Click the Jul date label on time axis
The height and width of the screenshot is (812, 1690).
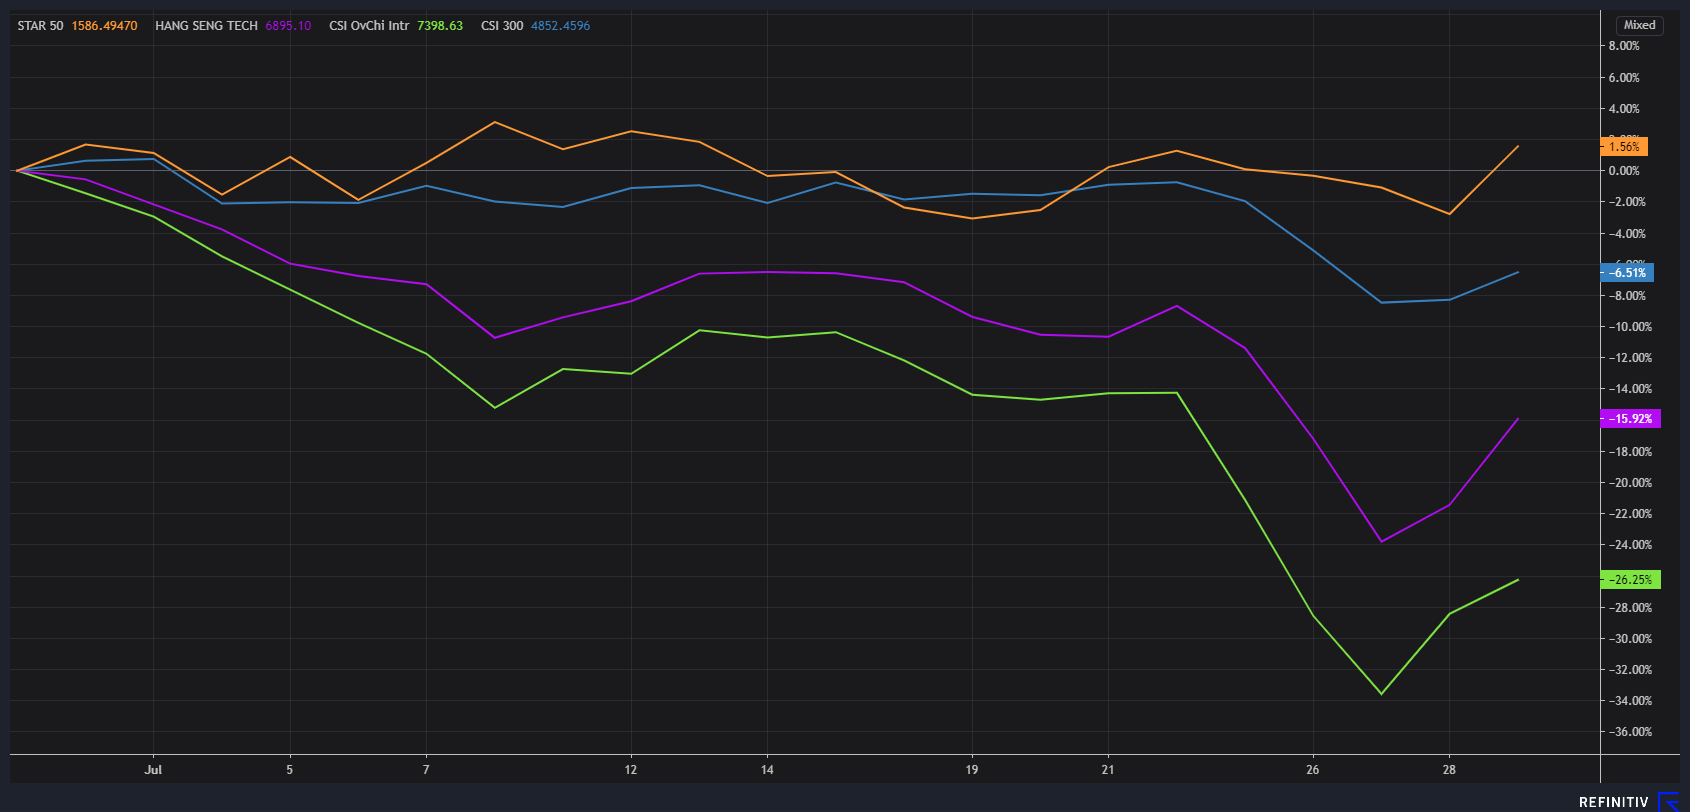click(x=153, y=770)
